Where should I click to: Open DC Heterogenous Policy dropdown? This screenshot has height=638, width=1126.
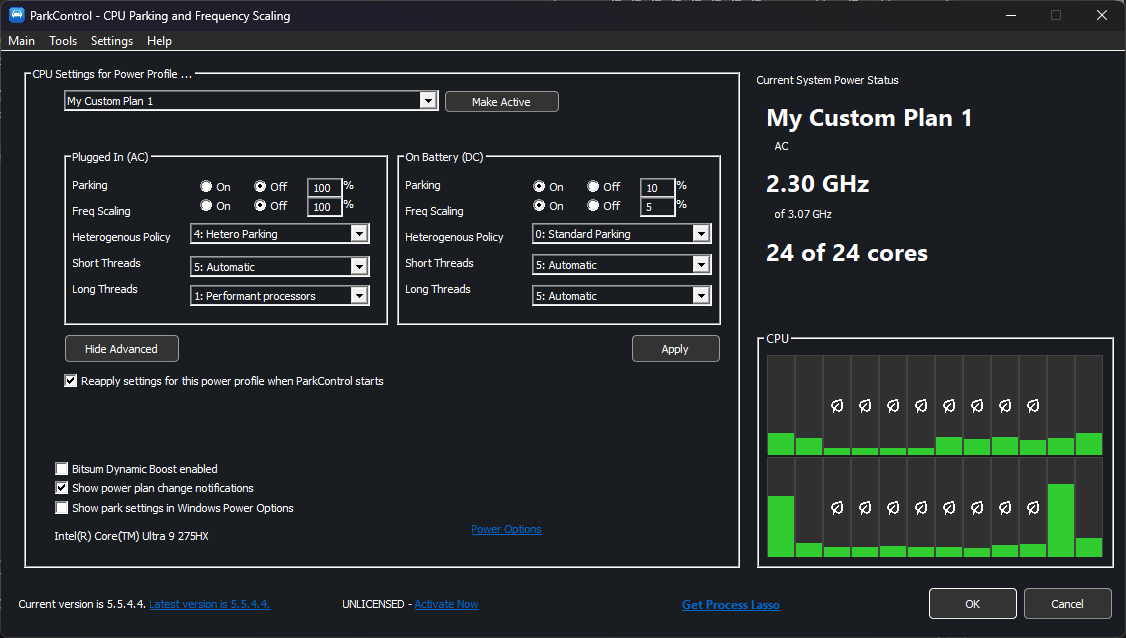(622, 234)
